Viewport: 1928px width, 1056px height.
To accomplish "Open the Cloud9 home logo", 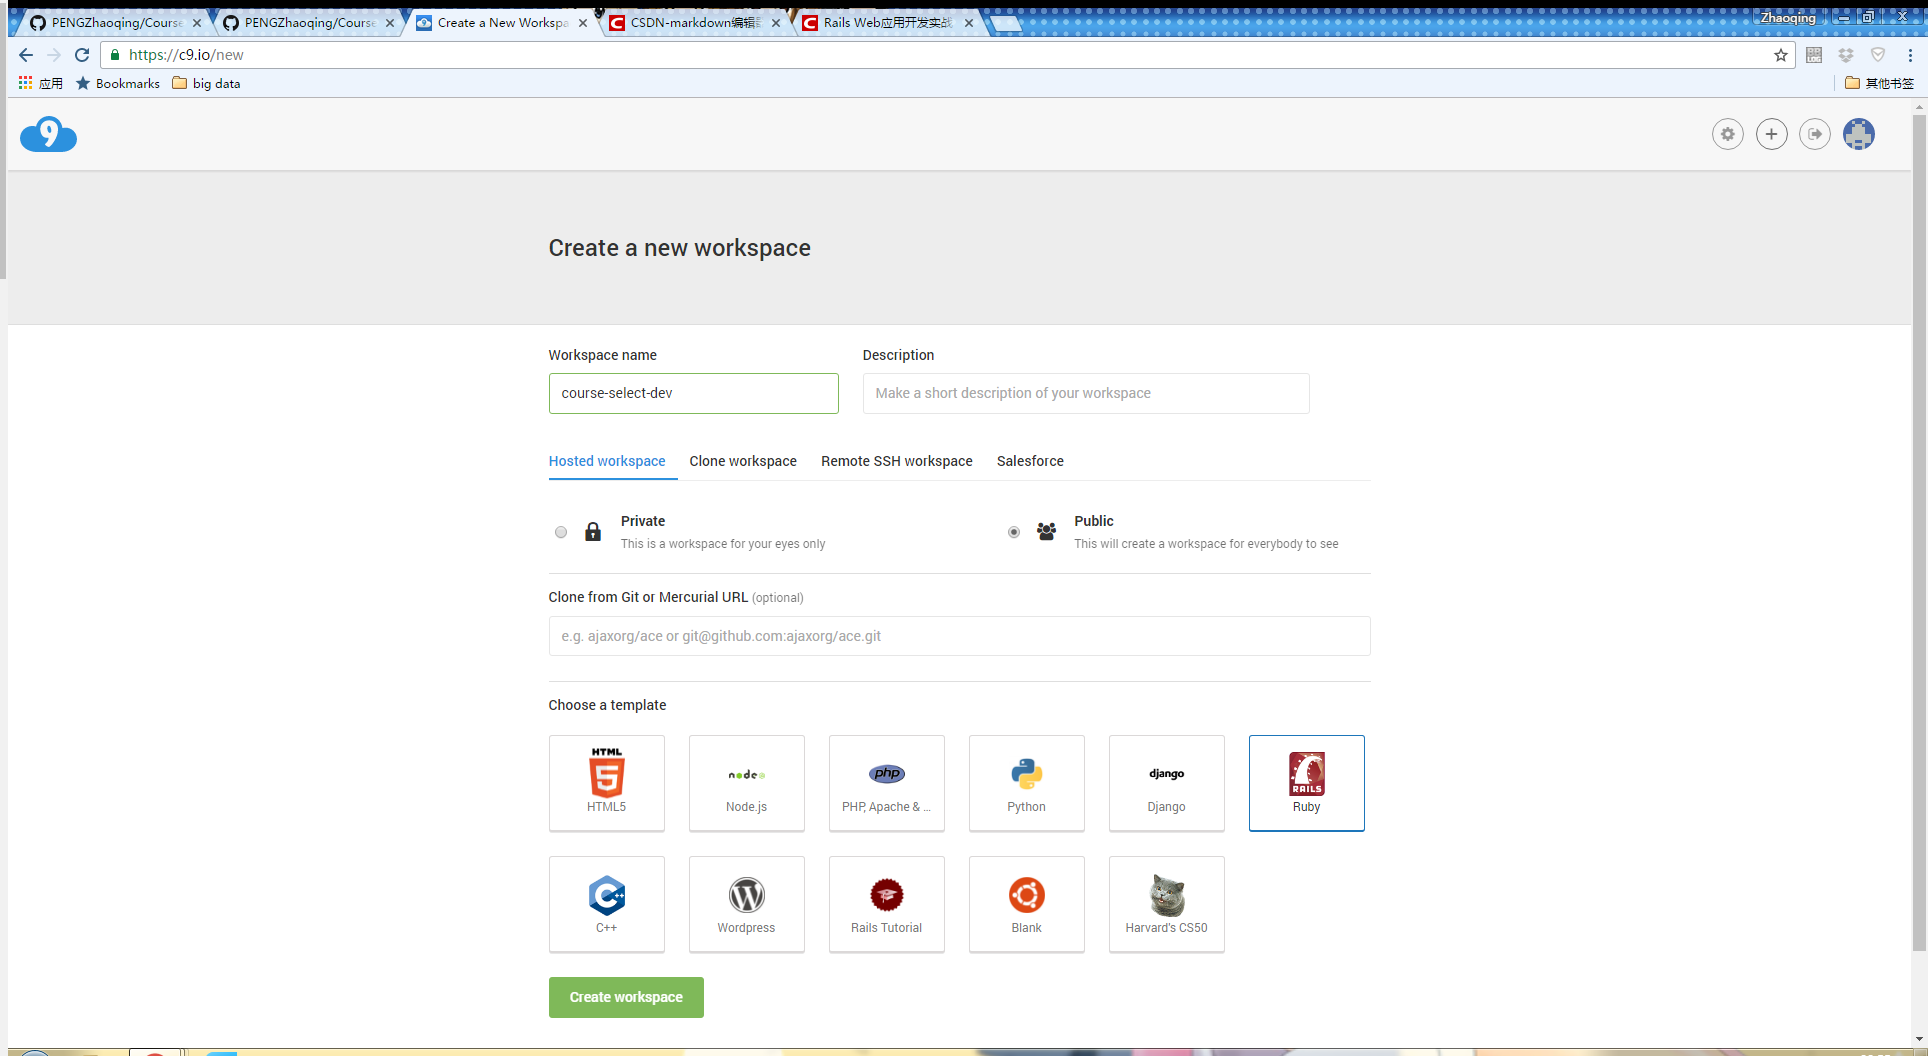I will pyautogui.click(x=48, y=134).
